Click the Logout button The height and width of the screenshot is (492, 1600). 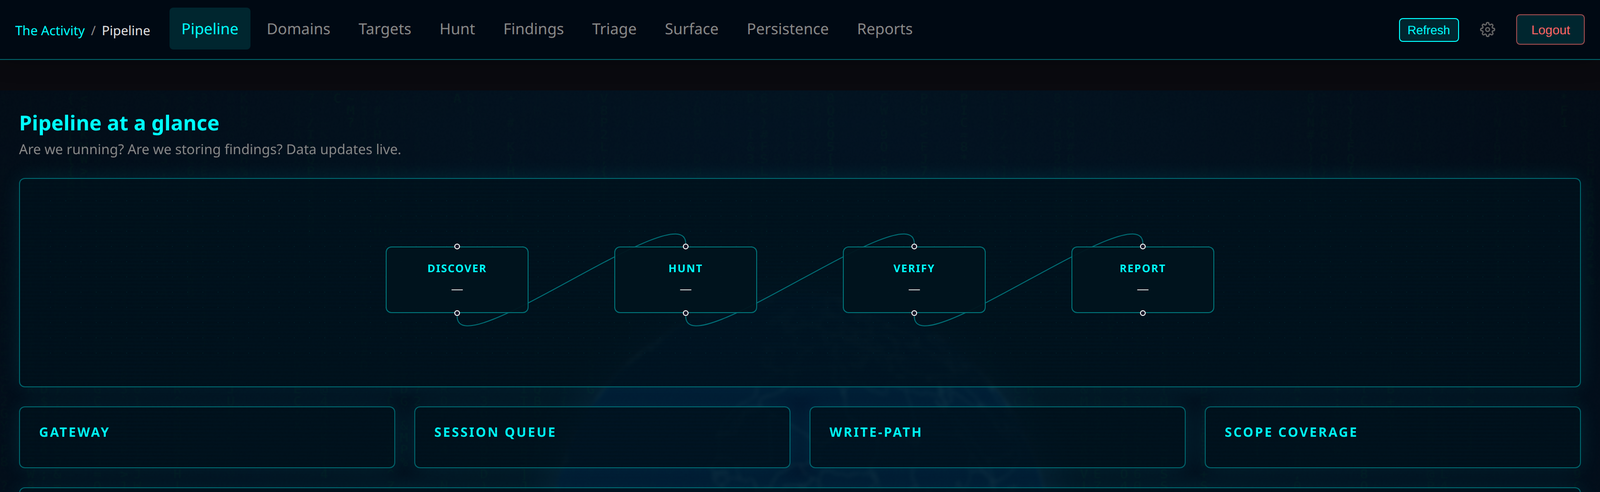tap(1550, 30)
